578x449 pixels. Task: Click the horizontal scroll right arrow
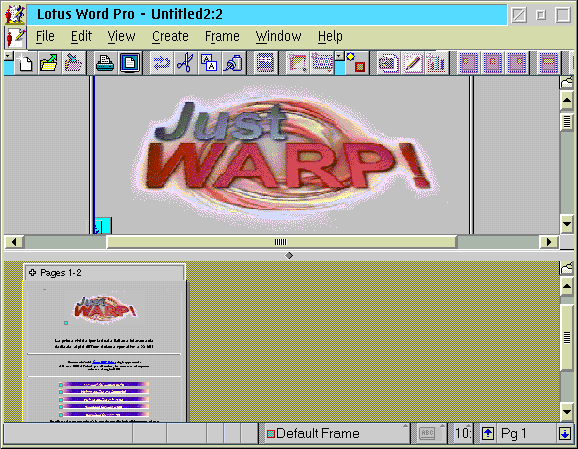pos(549,242)
